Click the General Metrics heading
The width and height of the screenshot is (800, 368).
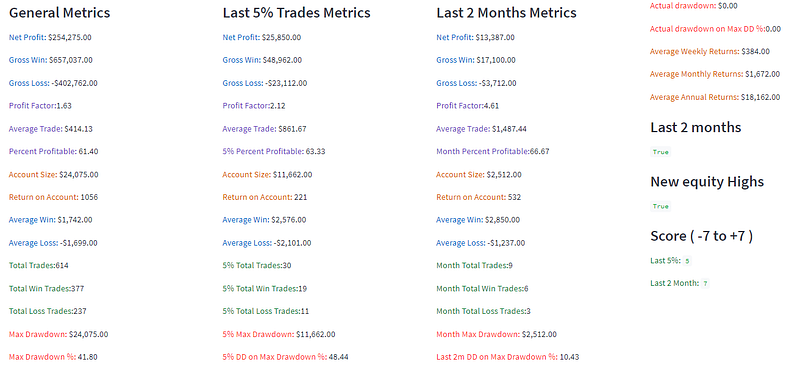click(59, 13)
